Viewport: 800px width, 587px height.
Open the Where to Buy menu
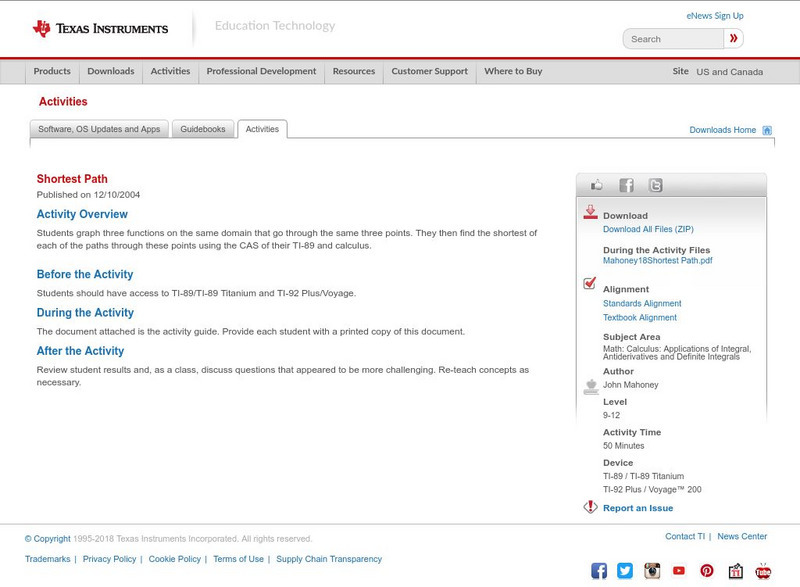tap(513, 71)
